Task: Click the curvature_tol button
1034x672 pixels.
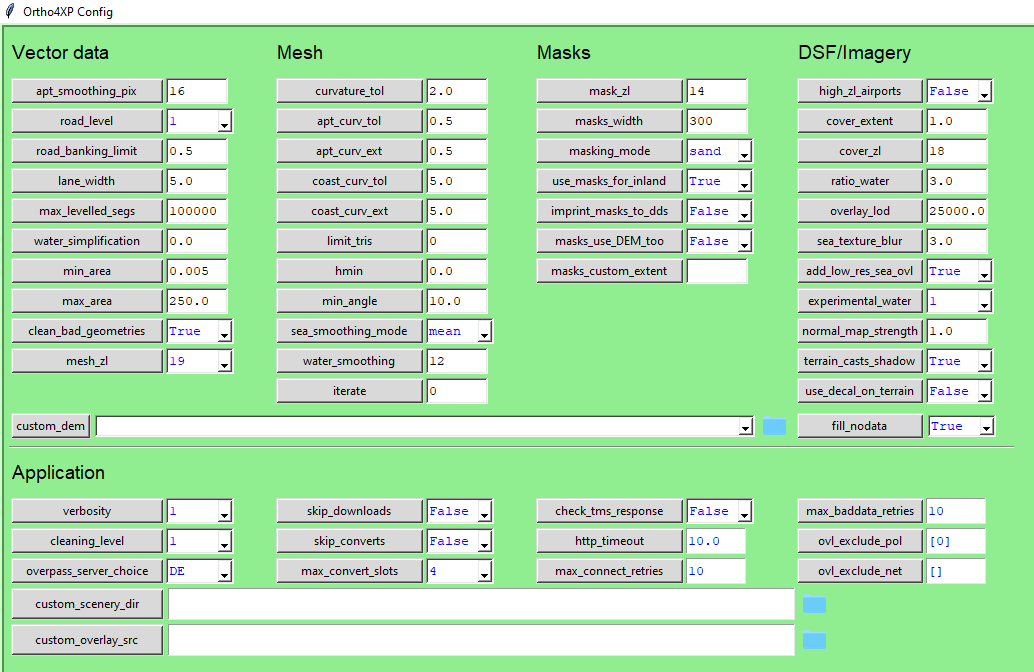Action: coord(350,91)
